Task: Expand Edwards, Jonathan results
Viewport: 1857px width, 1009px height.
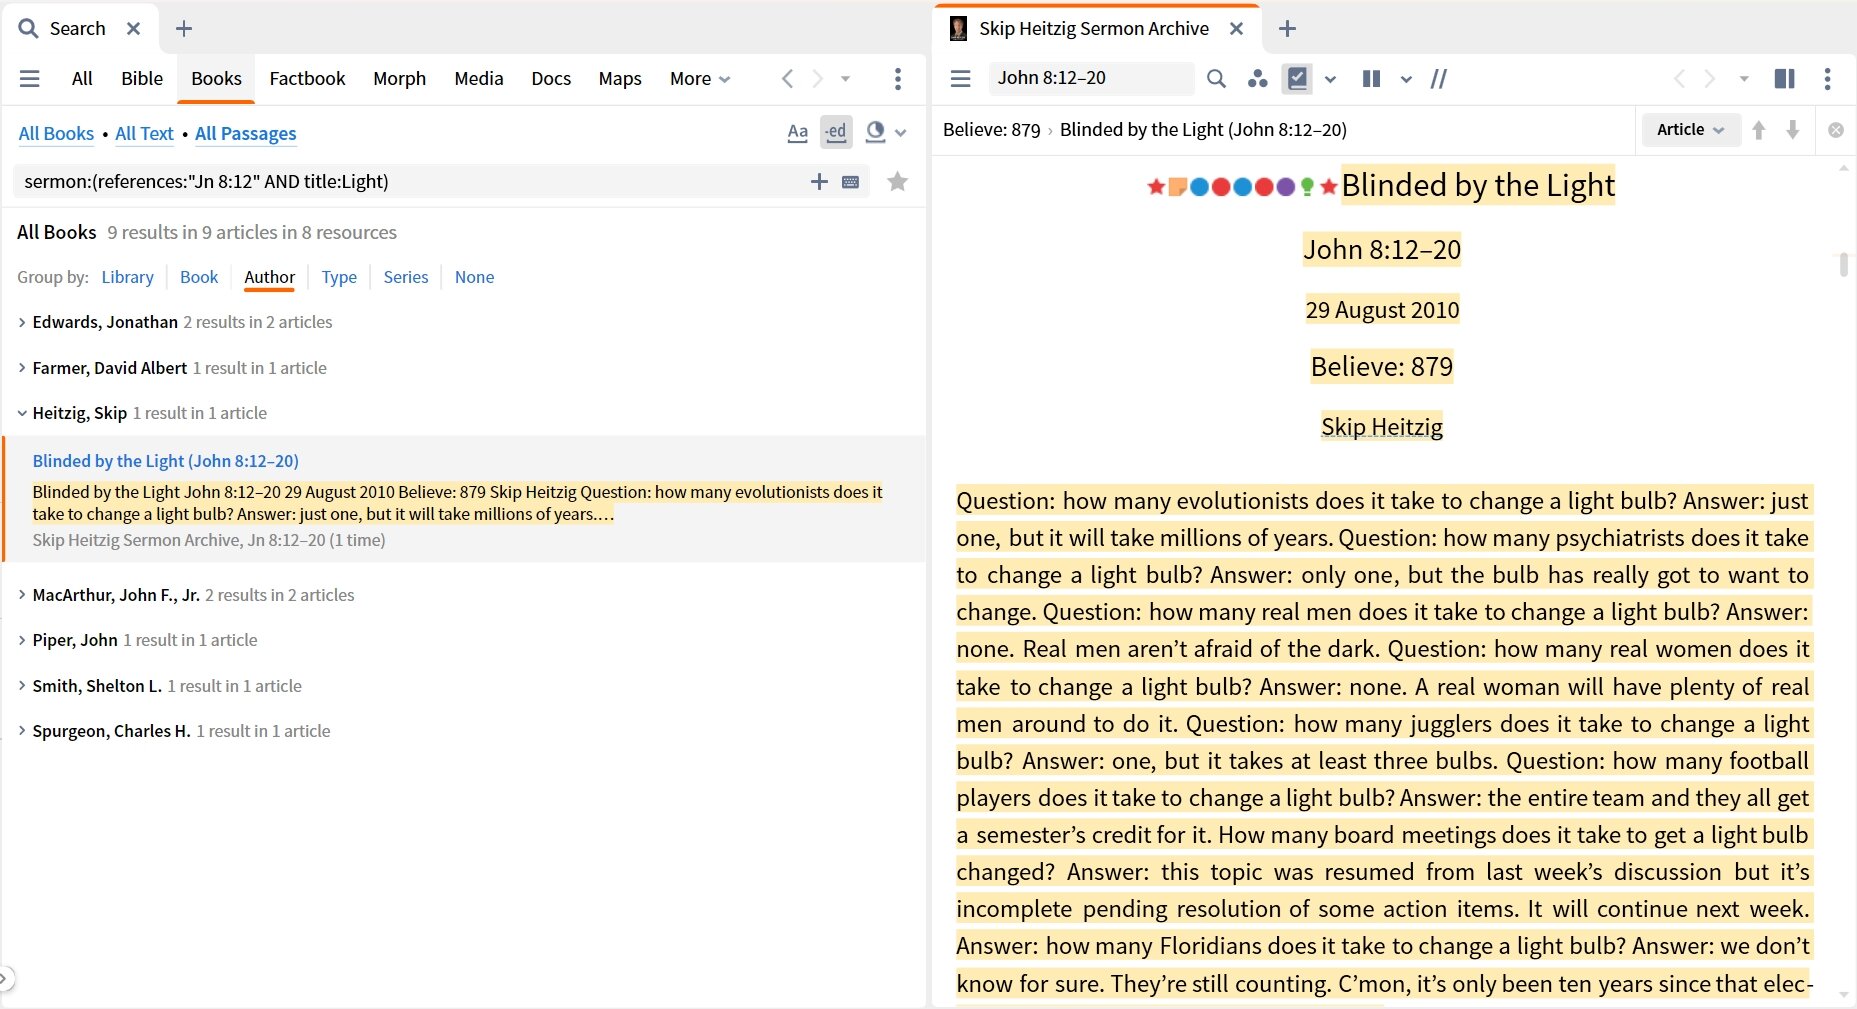Action: click(x=22, y=322)
